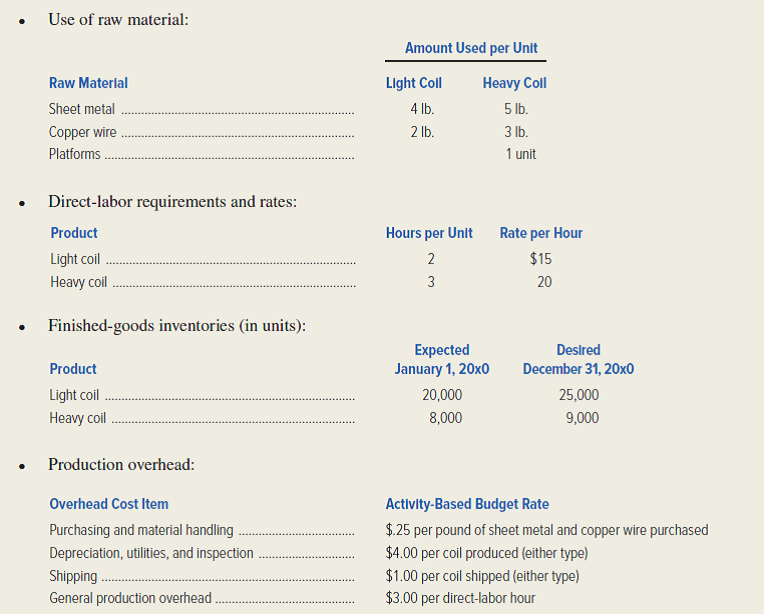This screenshot has width=764, height=614.
Task: Select the 'Overhead Cost Item' header
Action: pyautogui.click(x=109, y=504)
